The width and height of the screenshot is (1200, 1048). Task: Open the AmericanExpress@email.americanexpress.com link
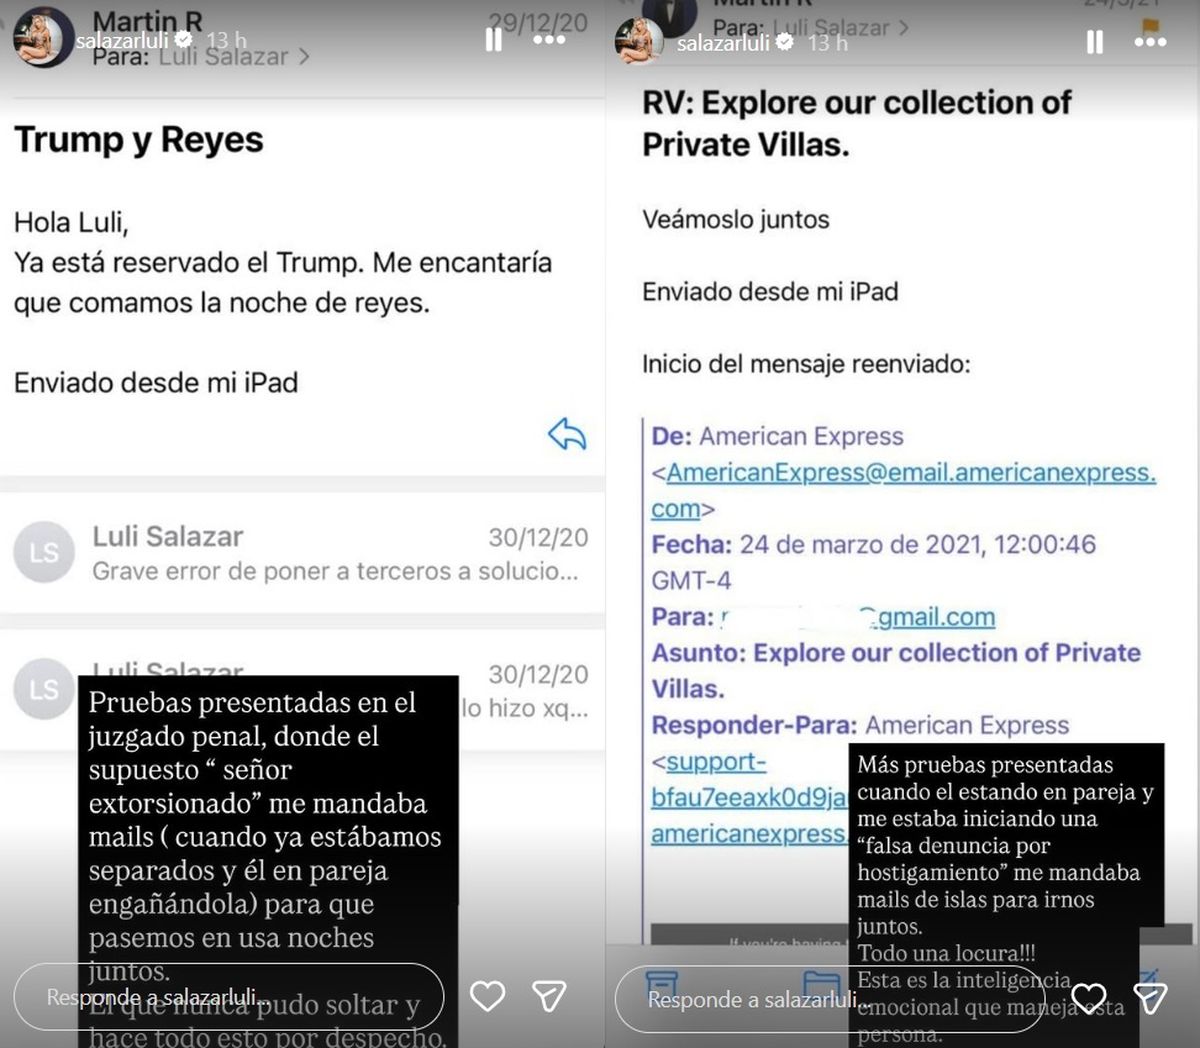tap(905, 490)
